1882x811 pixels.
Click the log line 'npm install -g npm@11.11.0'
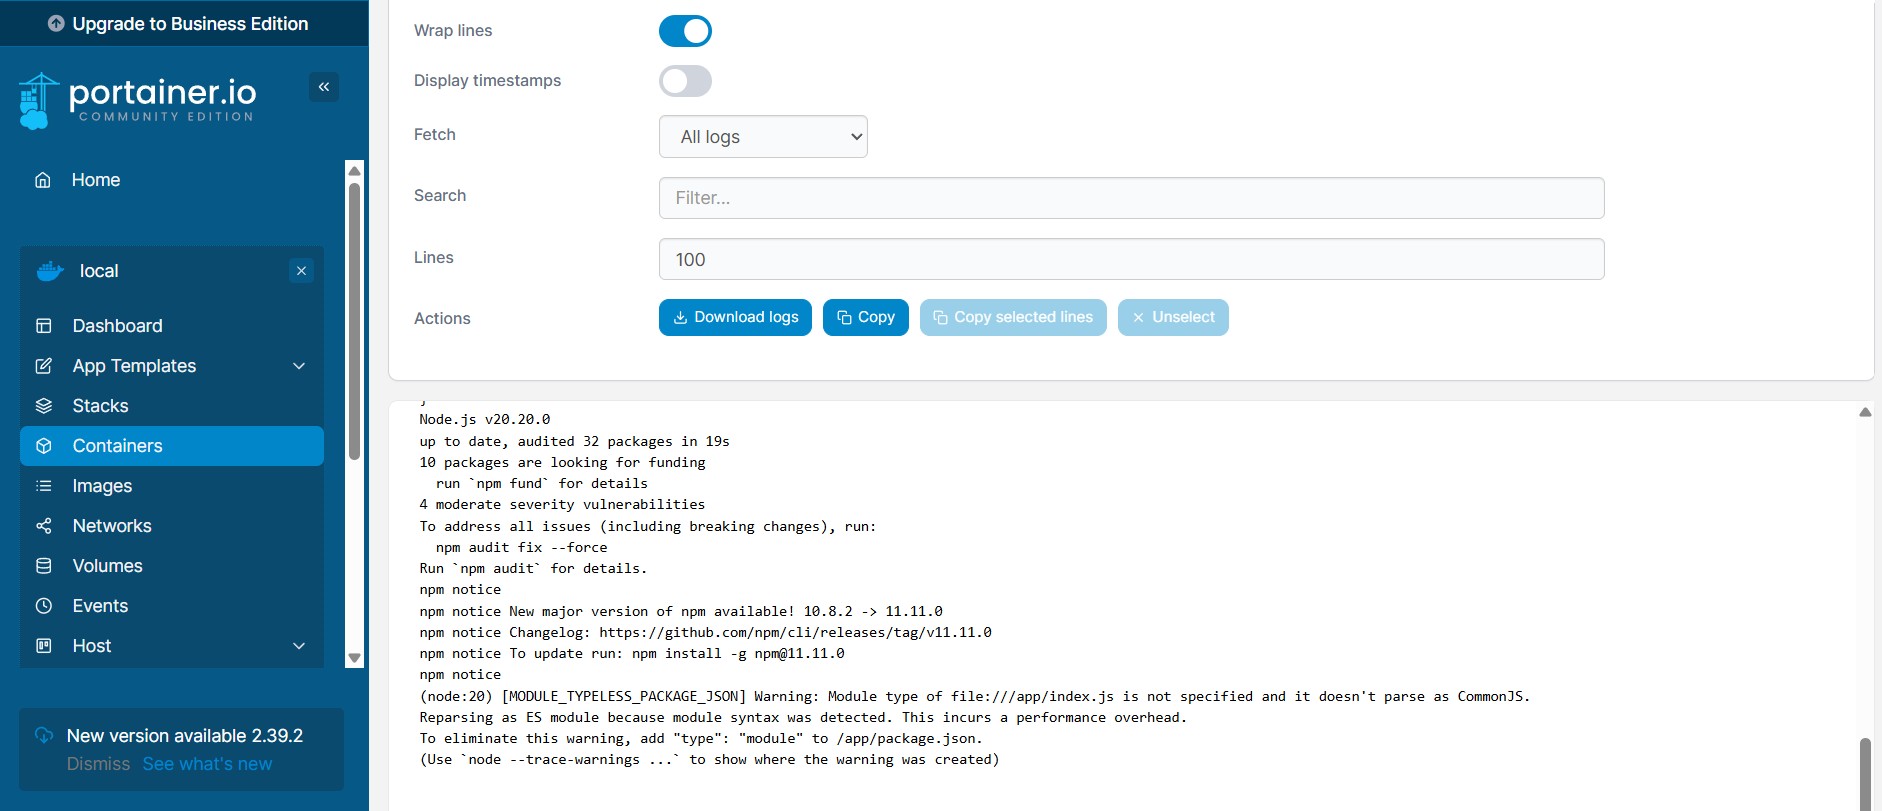pos(632,654)
